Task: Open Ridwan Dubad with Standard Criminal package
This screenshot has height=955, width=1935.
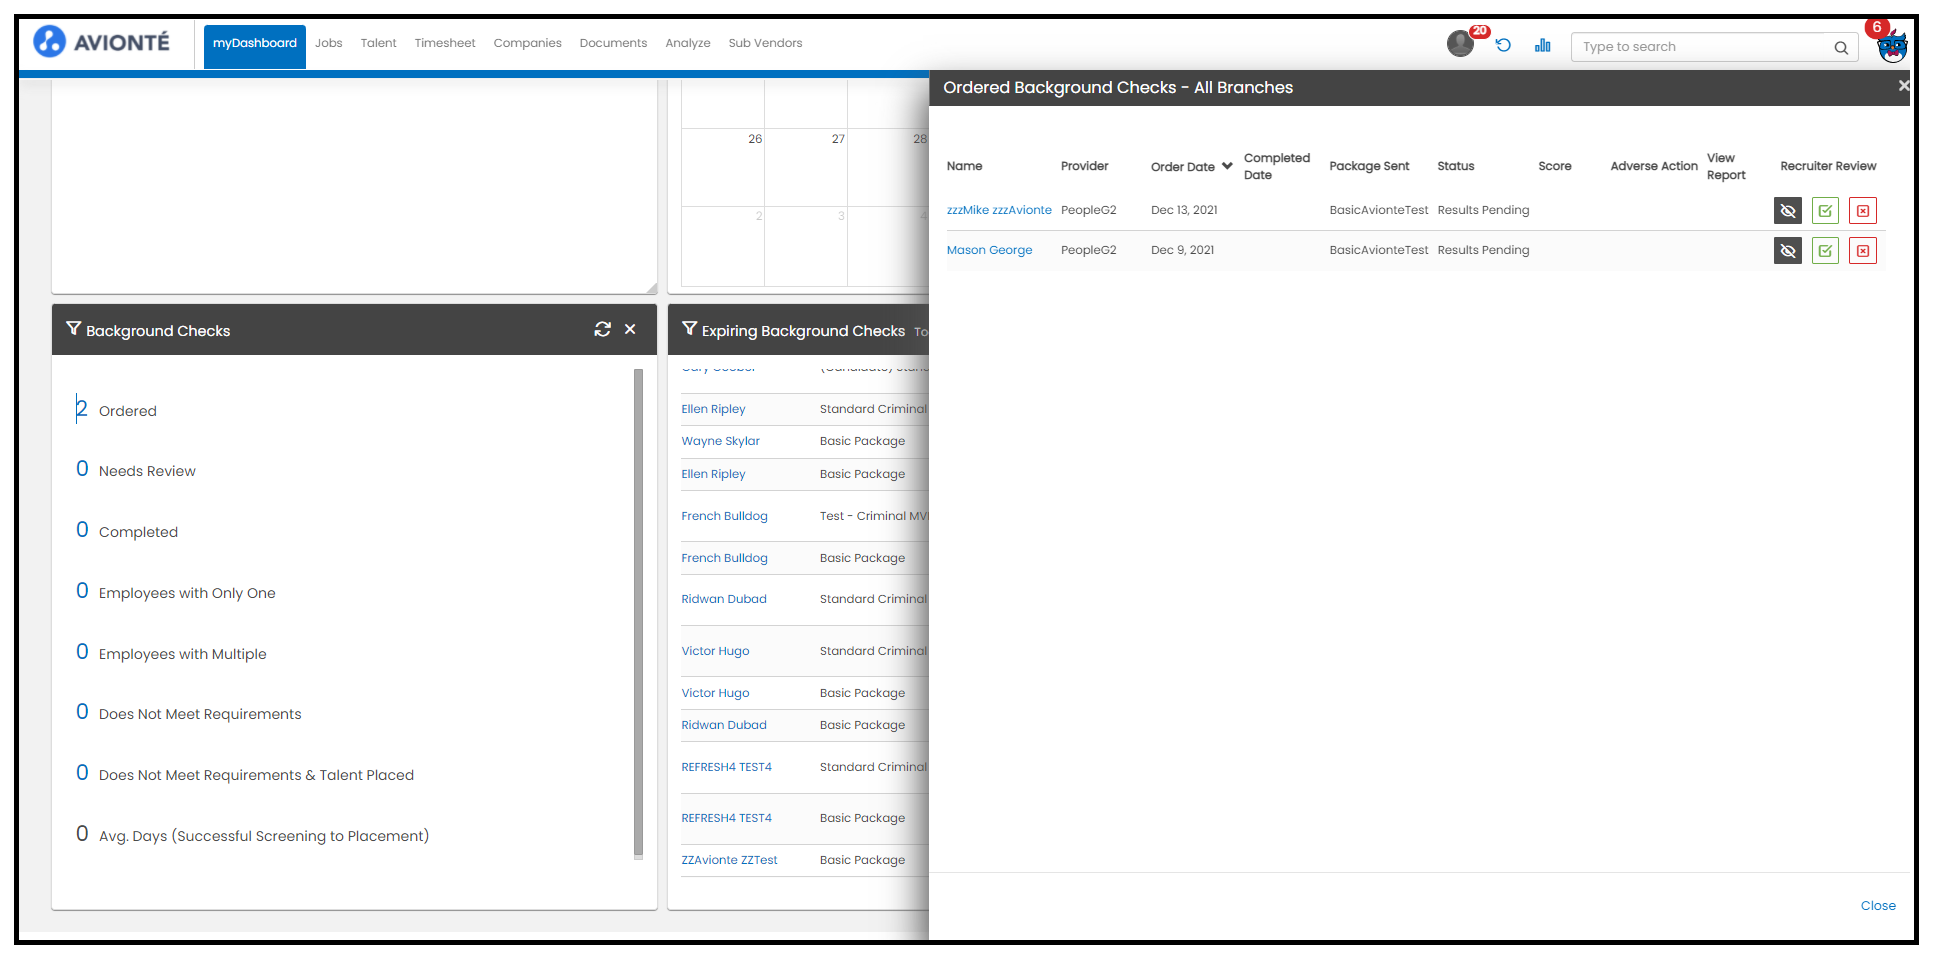Action: 724,599
